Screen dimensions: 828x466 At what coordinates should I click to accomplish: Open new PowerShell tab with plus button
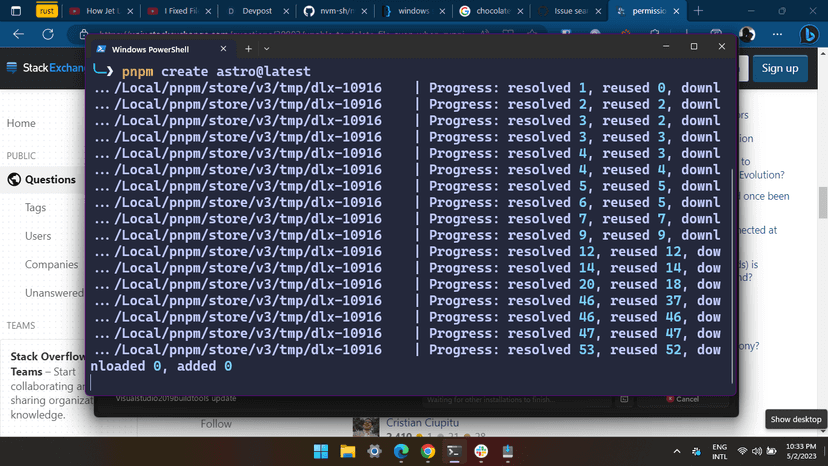click(x=249, y=48)
